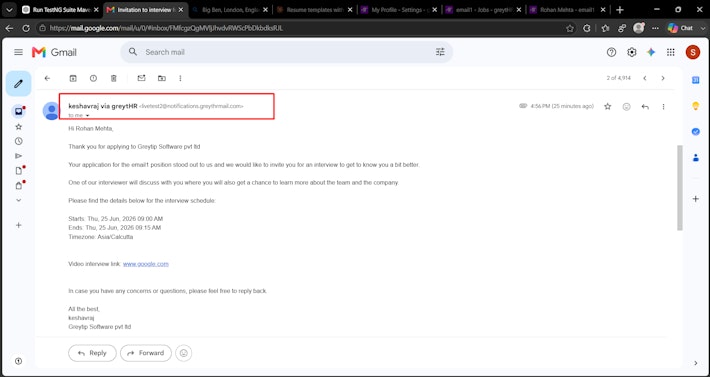Open search options filter icon

(x=440, y=52)
